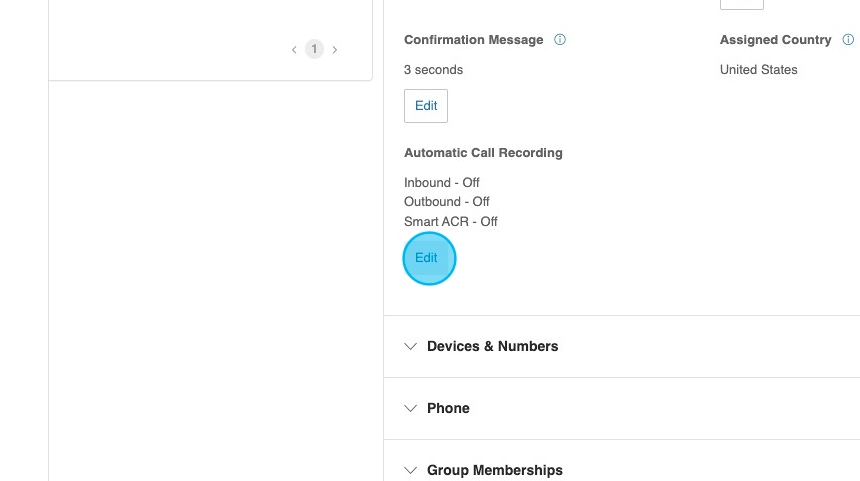The width and height of the screenshot is (860, 481).
Task: Expand the Phone section chevron
Action: tap(410, 409)
